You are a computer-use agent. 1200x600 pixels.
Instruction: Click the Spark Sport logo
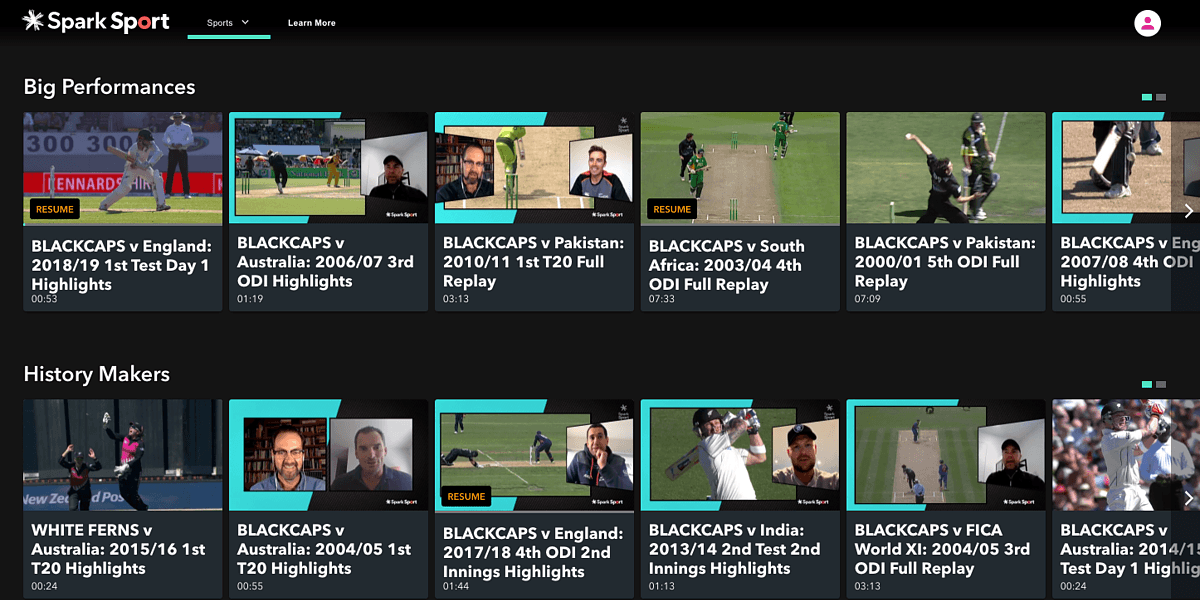point(96,22)
